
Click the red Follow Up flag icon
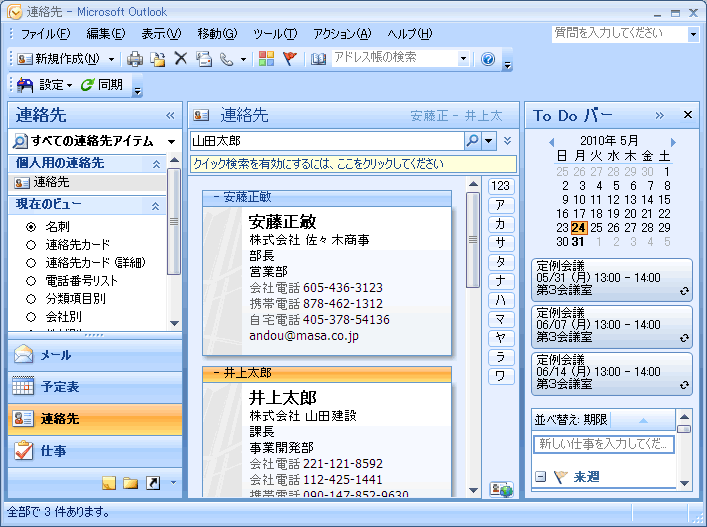289,59
